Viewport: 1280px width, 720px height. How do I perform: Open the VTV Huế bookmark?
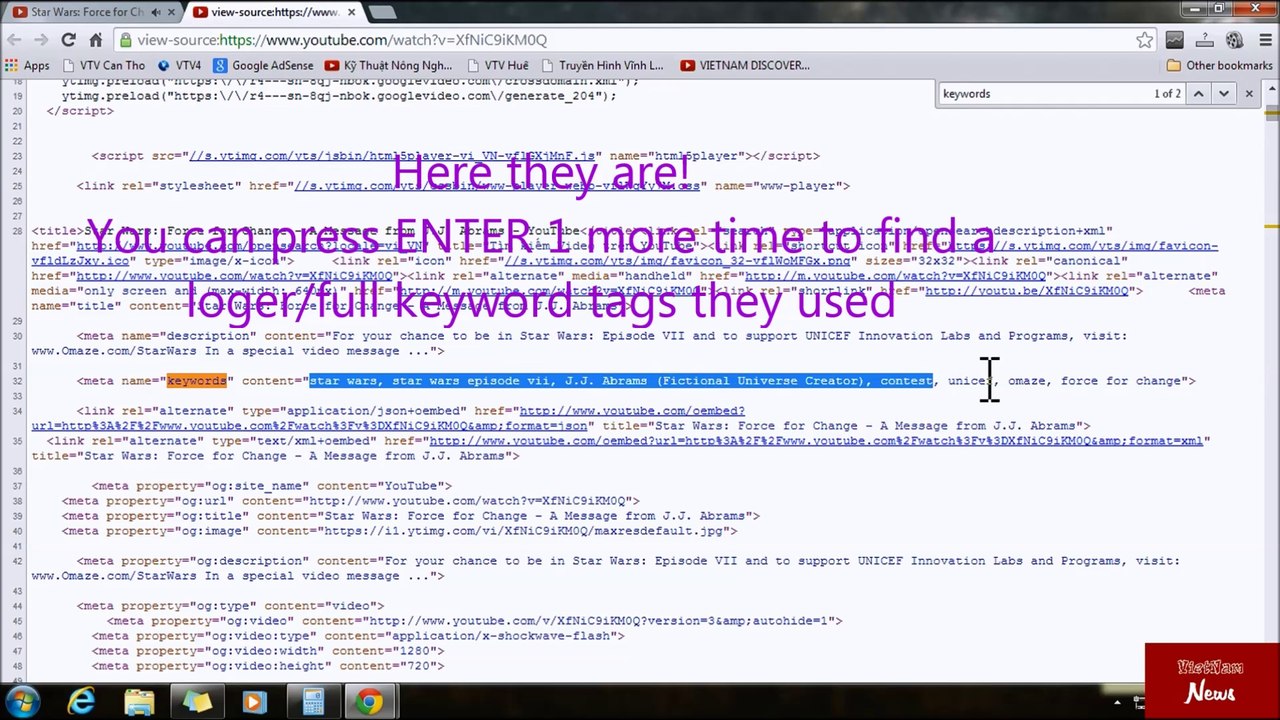coord(496,65)
